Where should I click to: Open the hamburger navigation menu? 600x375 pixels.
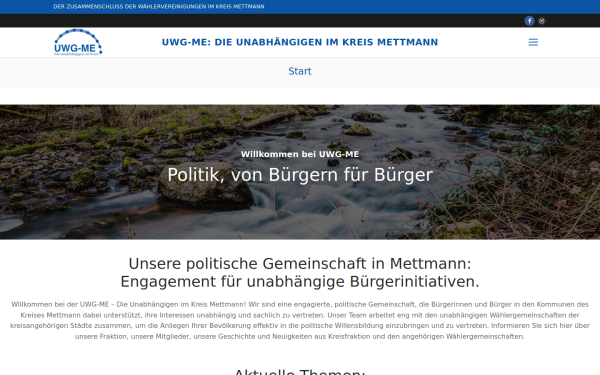pyautogui.click(x=533, y=42)
